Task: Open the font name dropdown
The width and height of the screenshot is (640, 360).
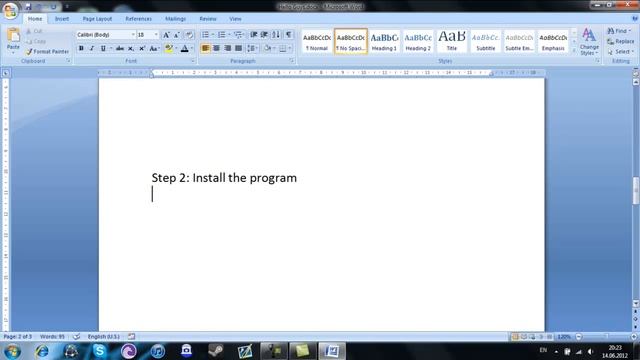Action: (133, 35)
